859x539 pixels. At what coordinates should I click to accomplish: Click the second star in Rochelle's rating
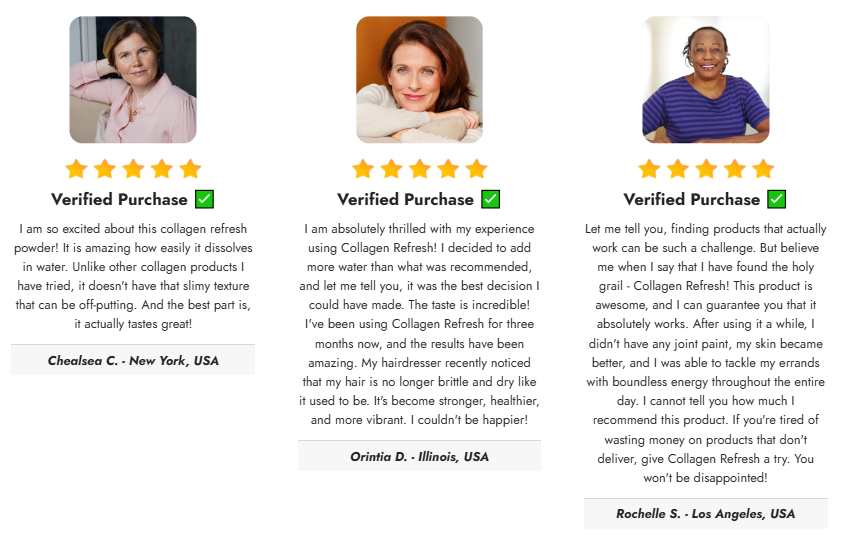[x=678, y=169]
